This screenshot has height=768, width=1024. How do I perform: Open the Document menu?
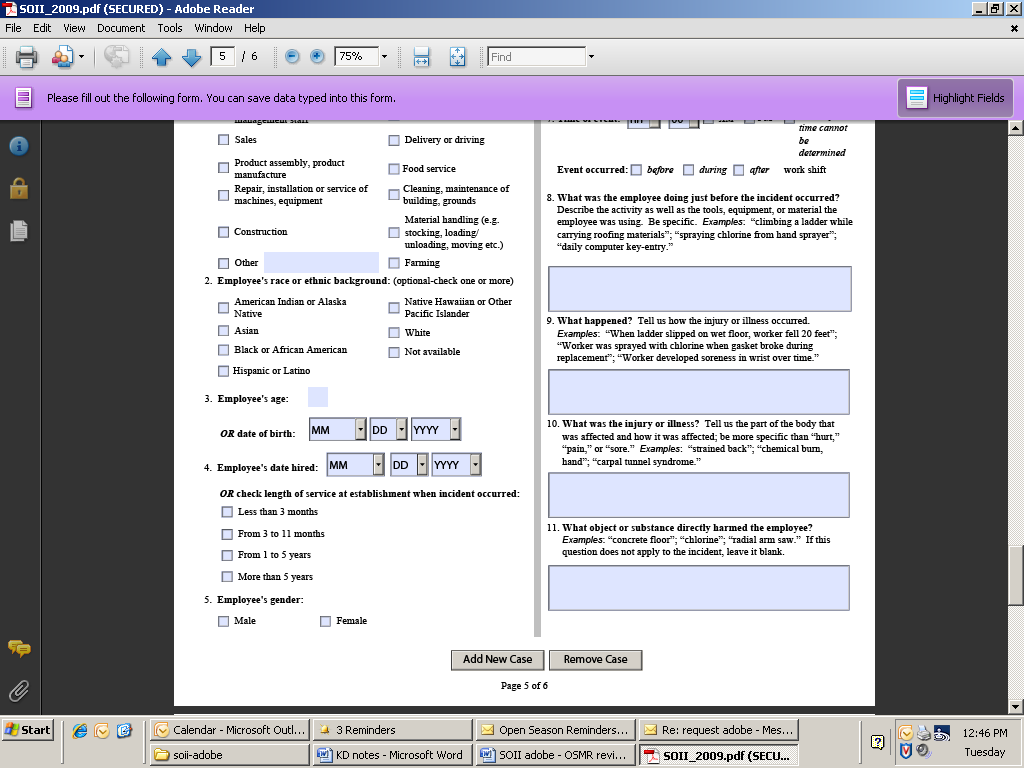tap(121, 28)
